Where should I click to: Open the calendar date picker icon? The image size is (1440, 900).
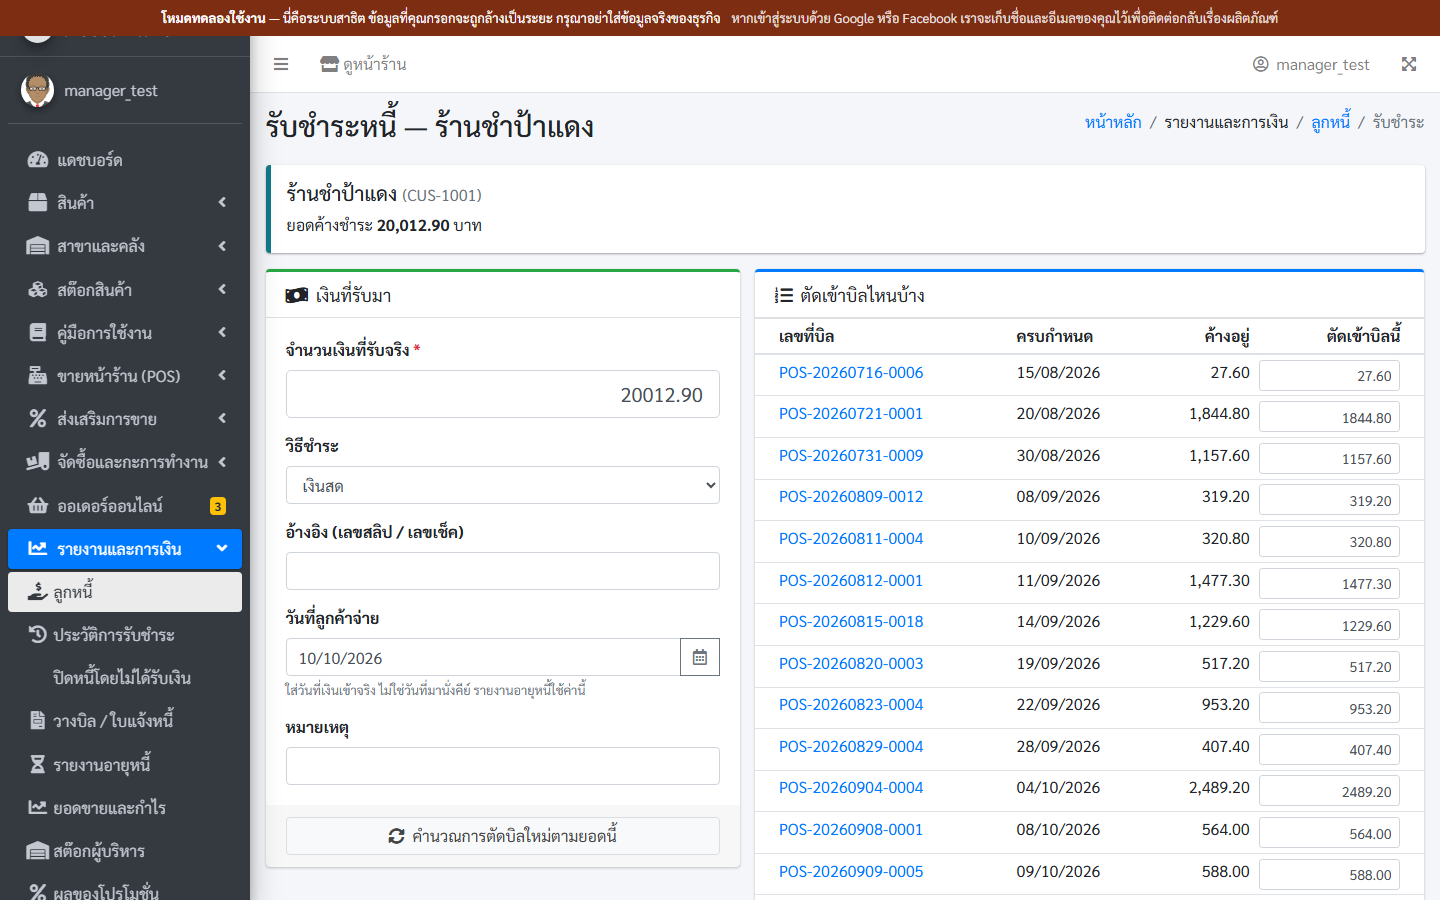tap(700, 657)
